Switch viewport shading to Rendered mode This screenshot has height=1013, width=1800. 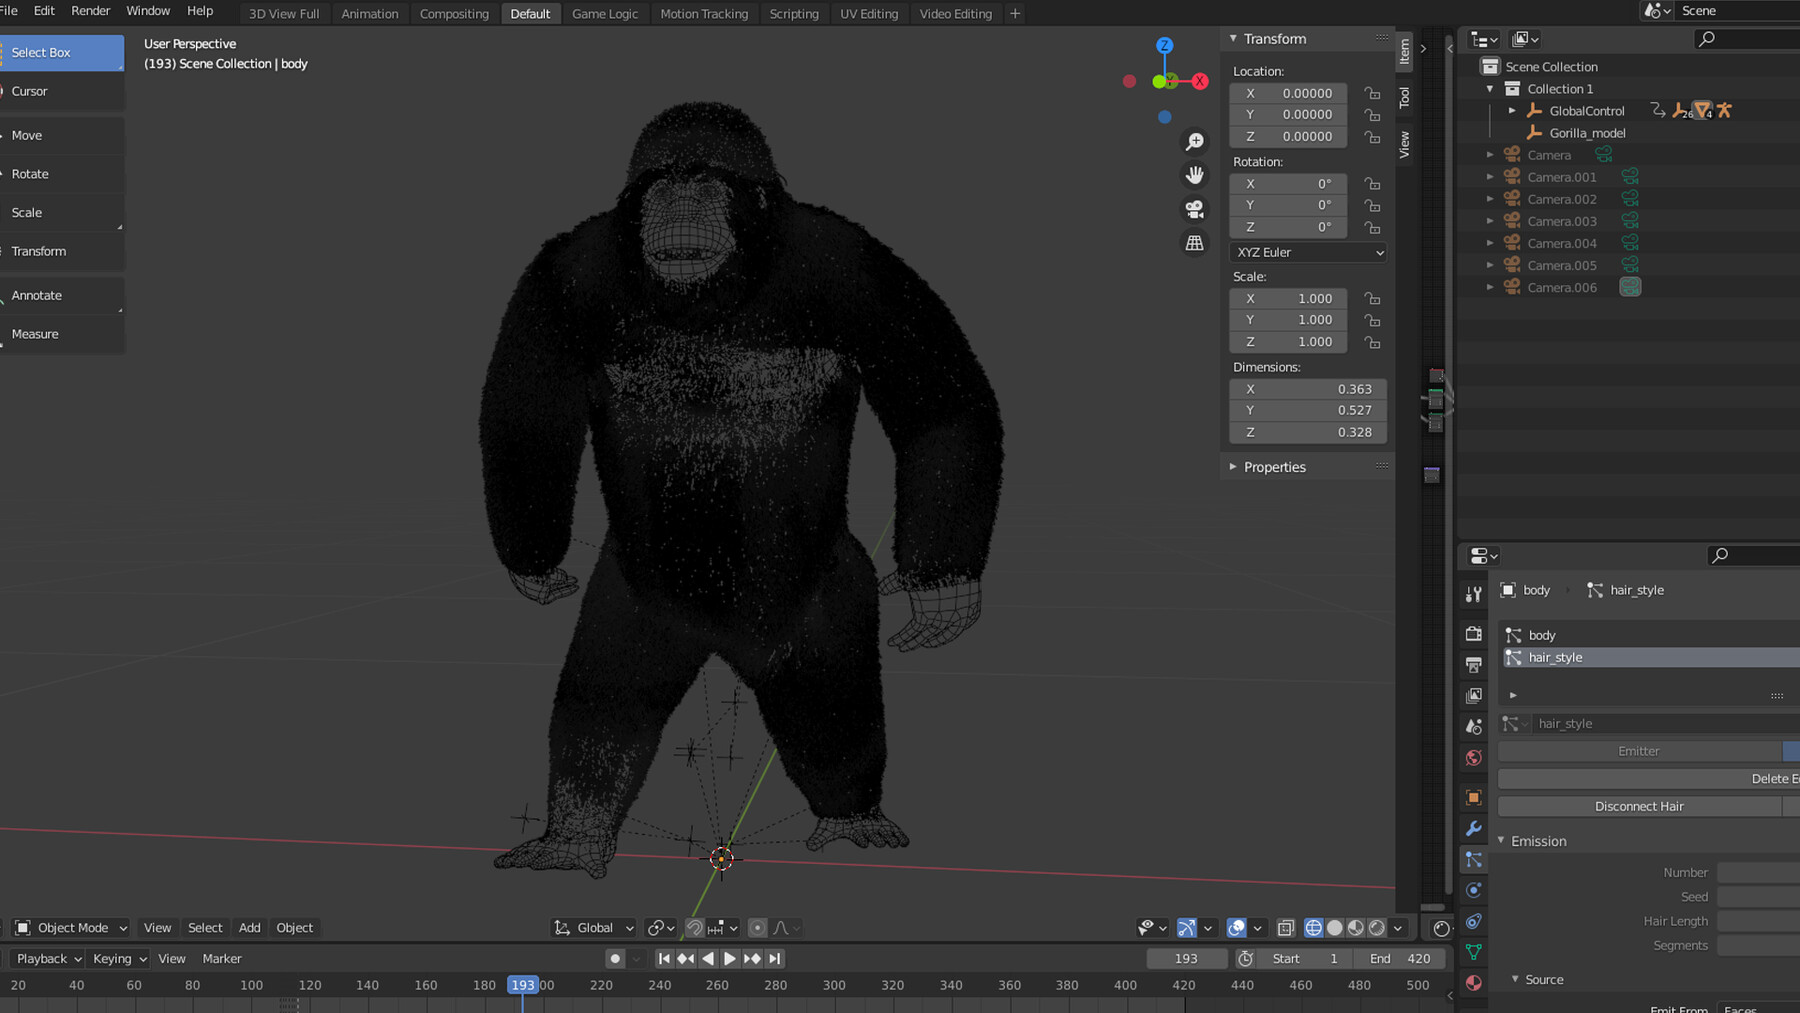pyautogui.click(x=1377, y=927)
